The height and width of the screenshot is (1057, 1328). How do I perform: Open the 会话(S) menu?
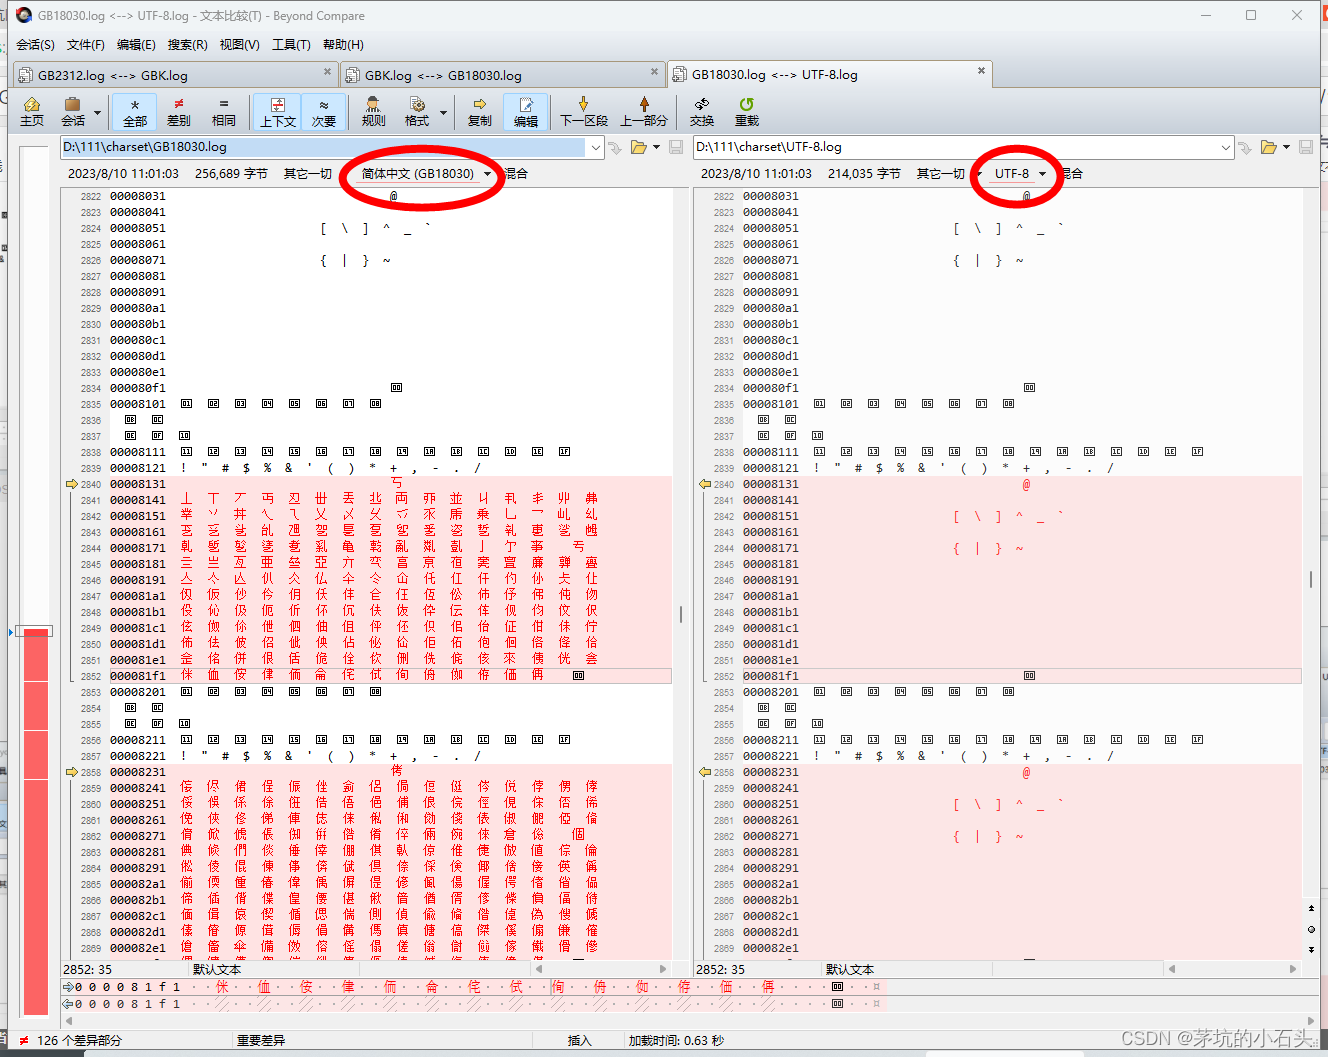tap(35, 44)
